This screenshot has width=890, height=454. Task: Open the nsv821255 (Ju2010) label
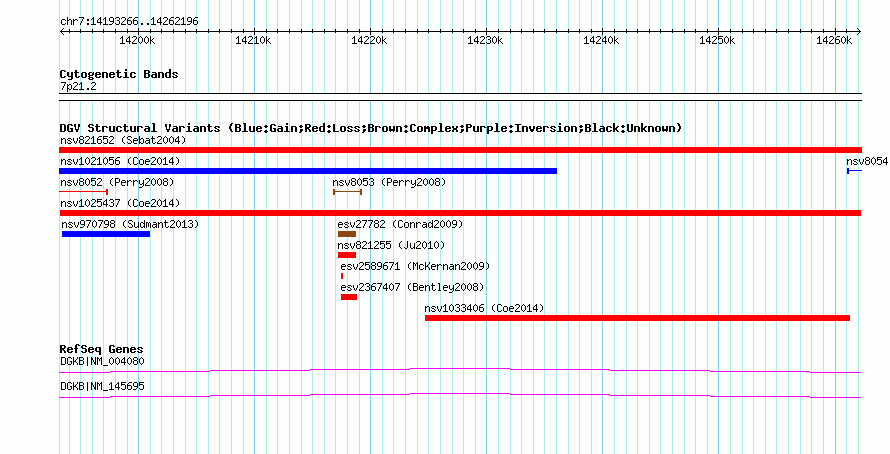392,245
